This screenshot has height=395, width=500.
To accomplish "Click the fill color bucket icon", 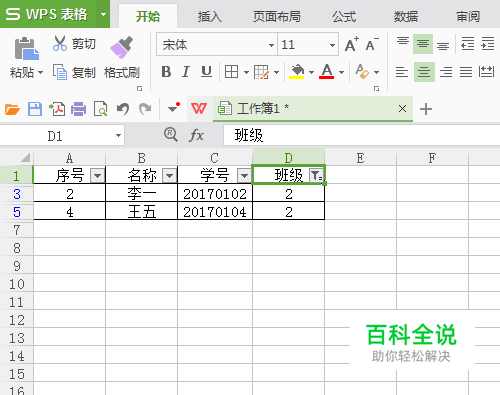I will pos(297,72).
